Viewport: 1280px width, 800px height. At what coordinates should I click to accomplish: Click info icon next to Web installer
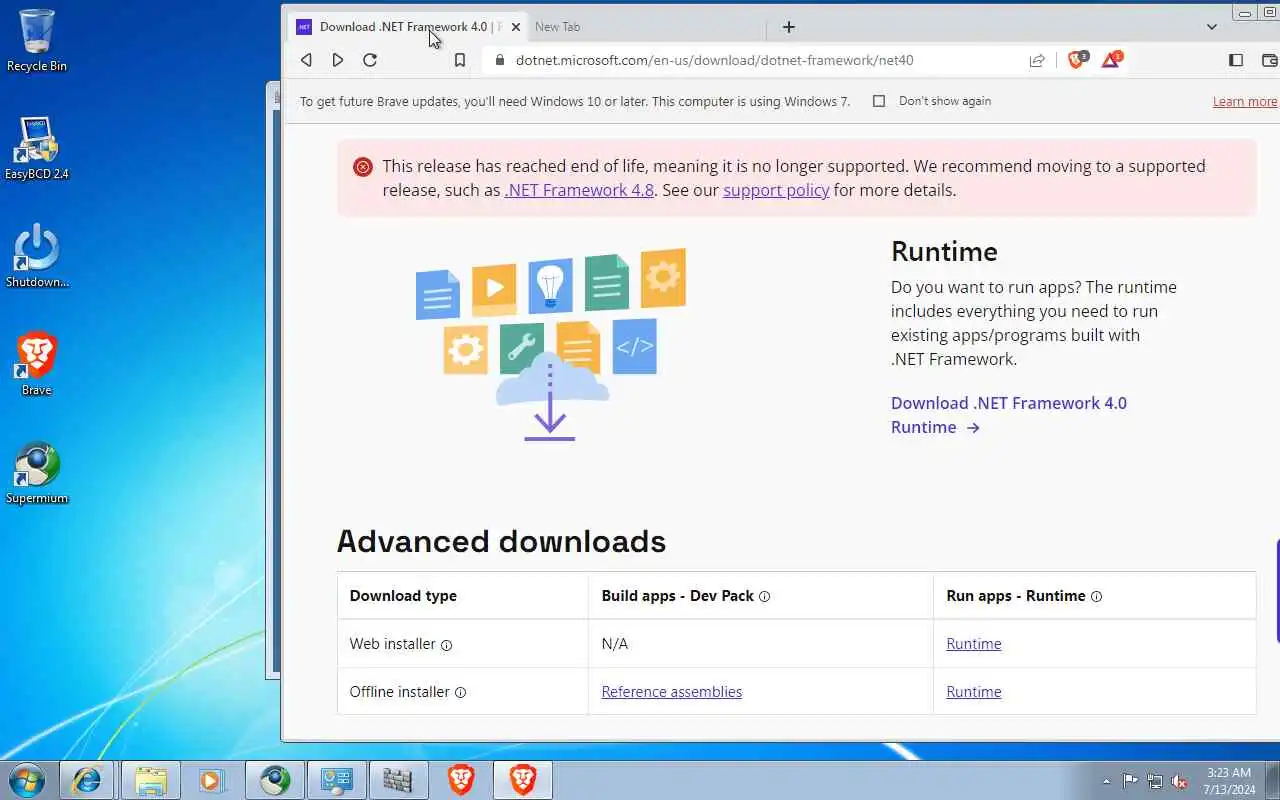447,645
